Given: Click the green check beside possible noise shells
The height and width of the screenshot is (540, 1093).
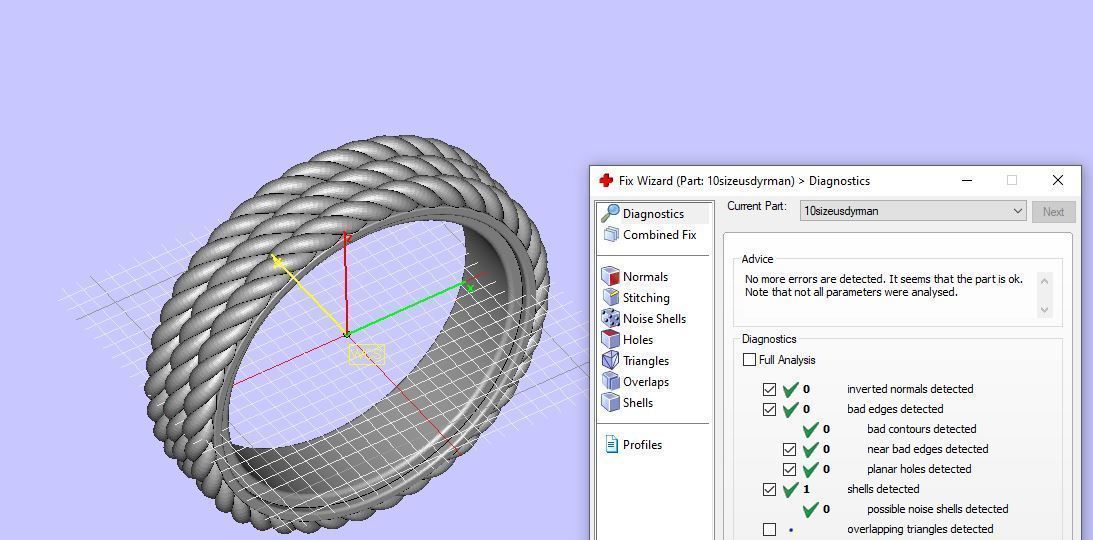Looking at the screenshot, I should coord(810,509).
